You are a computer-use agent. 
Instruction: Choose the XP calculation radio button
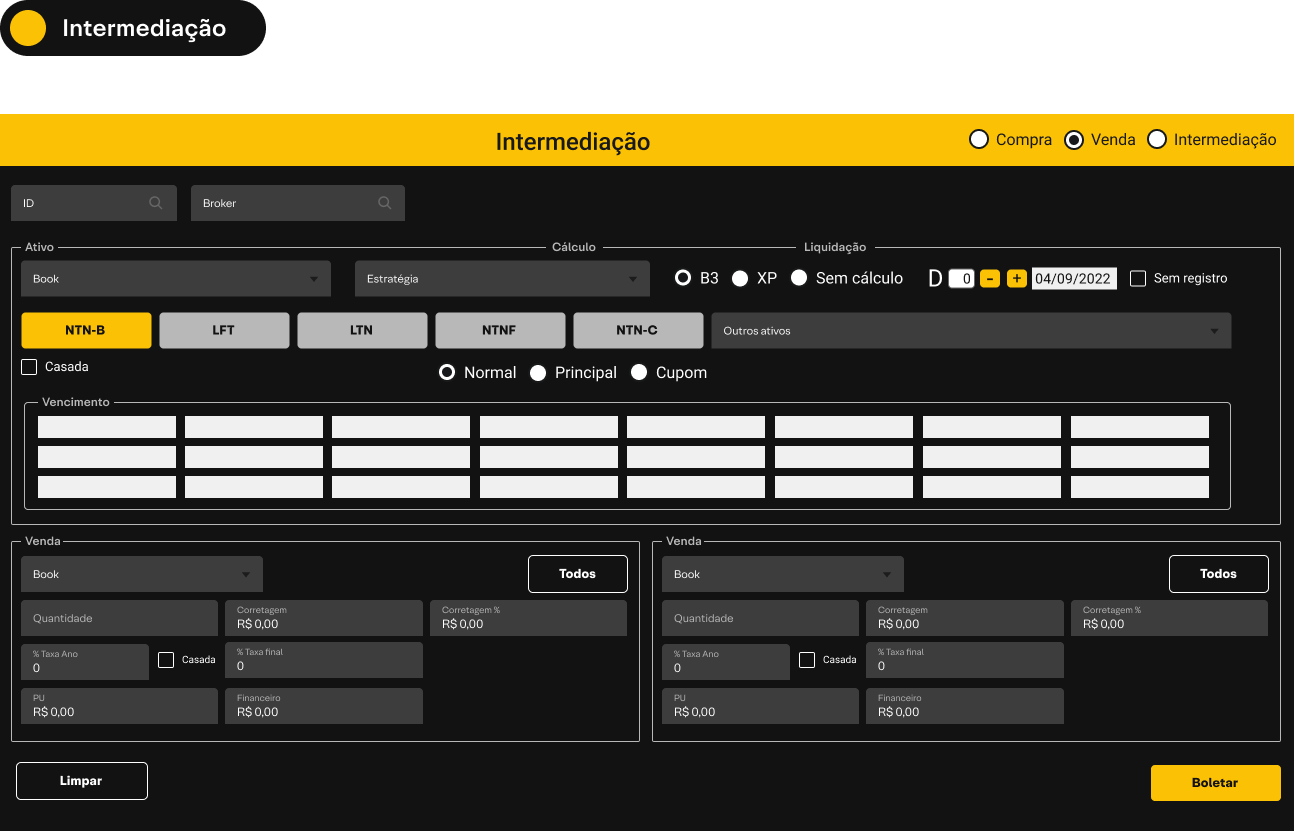click(740, 279)
